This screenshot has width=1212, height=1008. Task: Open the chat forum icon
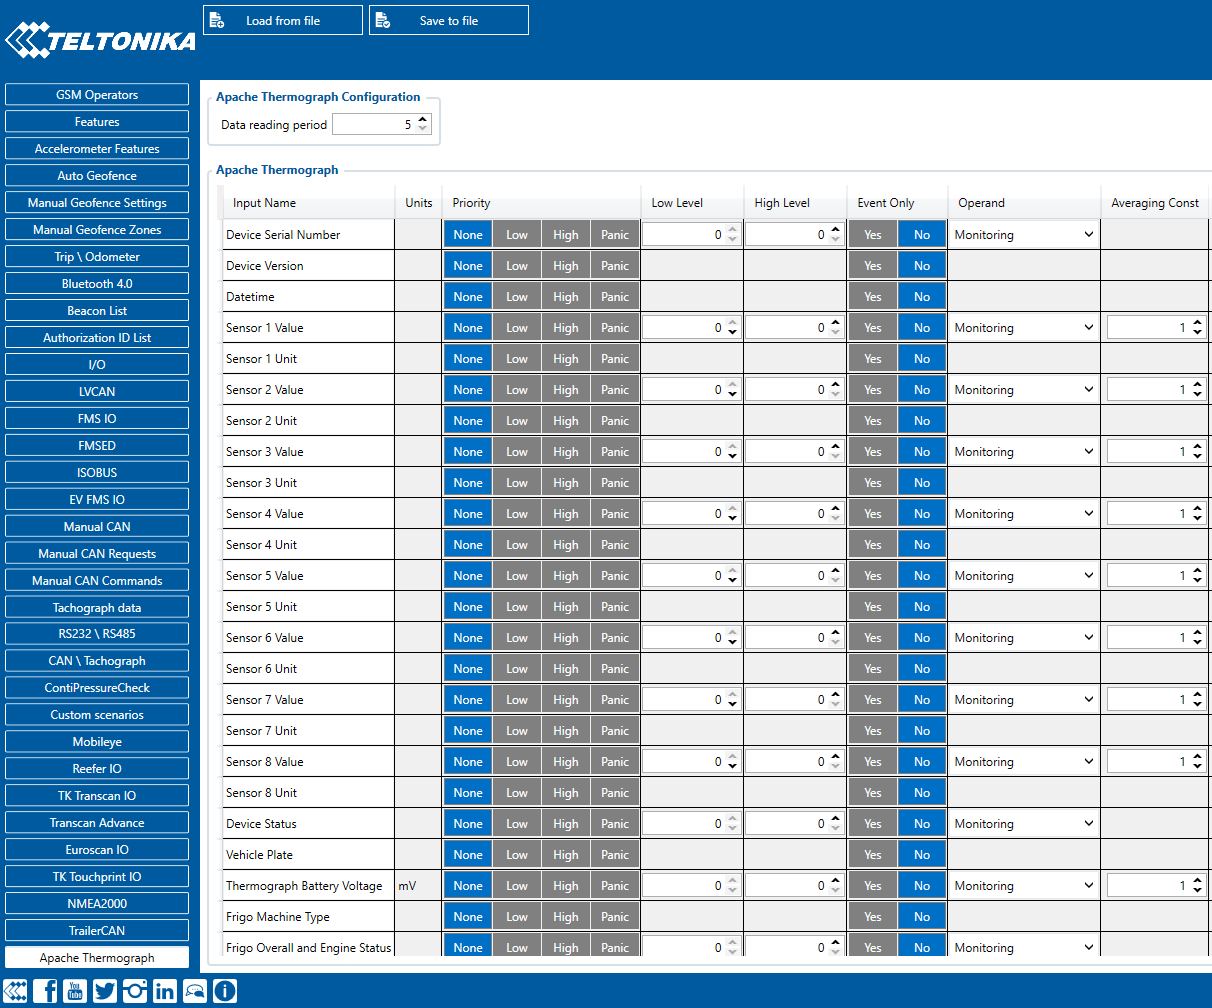(195, 991)
